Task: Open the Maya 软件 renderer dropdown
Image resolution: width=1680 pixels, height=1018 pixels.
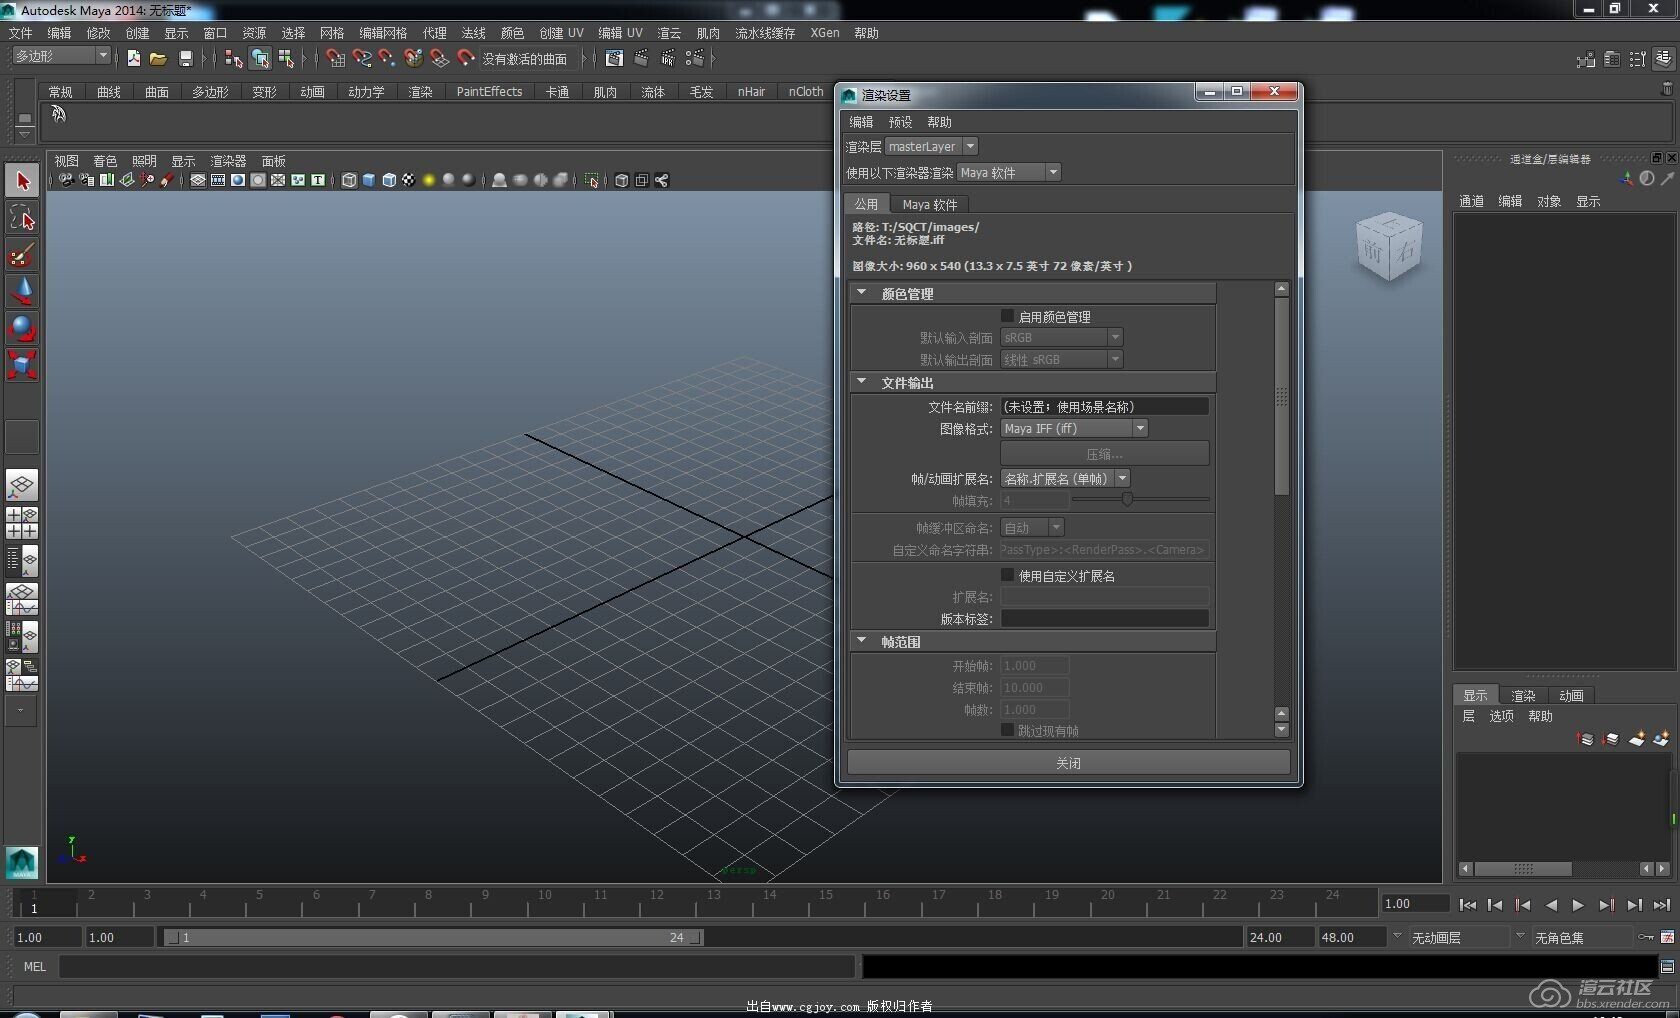Action: point(1008,172)
